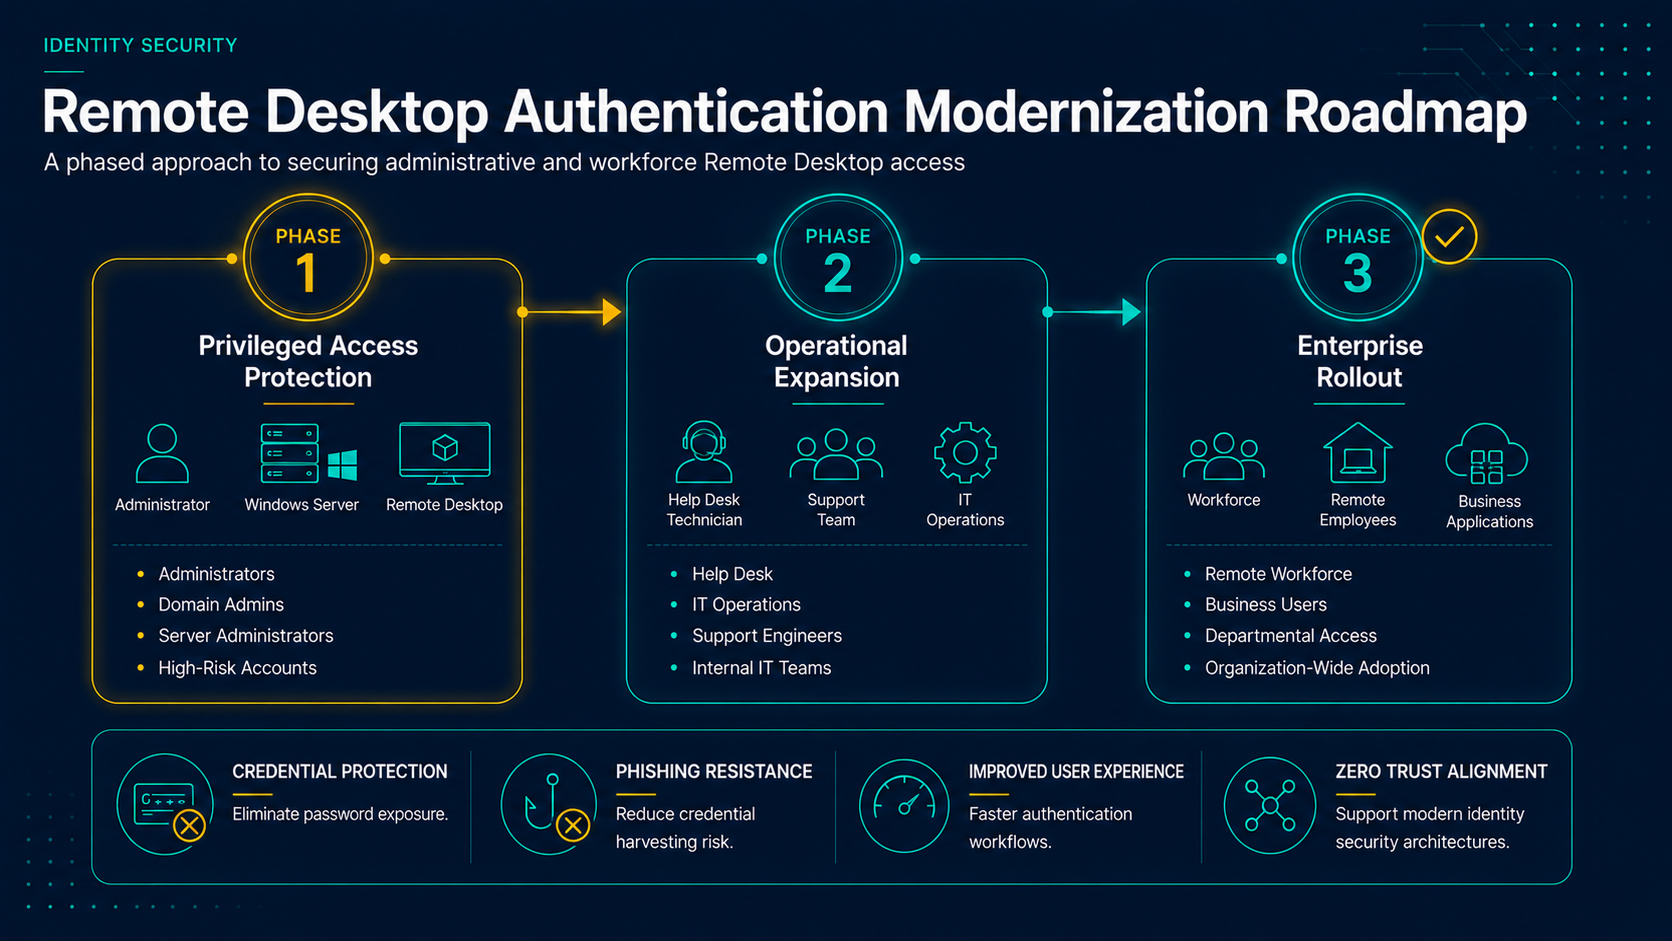
Task: Click the High-Risk Accounts bullet item
Action: pos(237,668)
